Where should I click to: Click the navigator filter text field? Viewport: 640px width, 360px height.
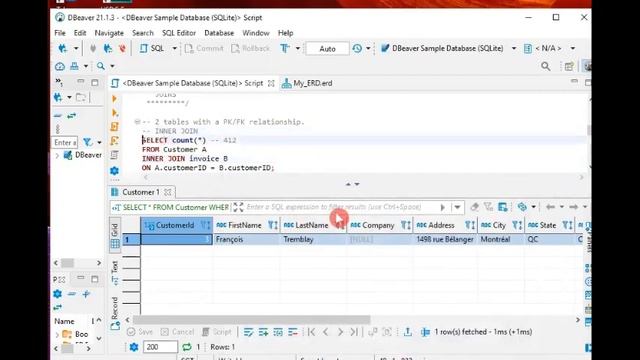click(x=65, y=142)
